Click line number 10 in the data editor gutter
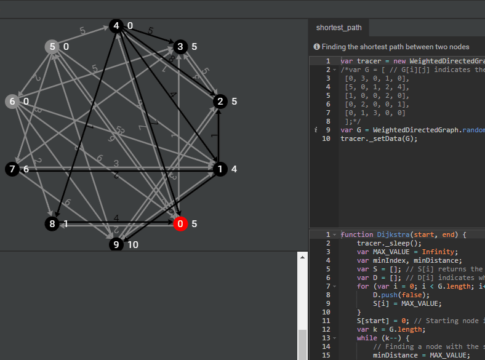485x360 pixels. pyautogui.click(x=326, y=139)
